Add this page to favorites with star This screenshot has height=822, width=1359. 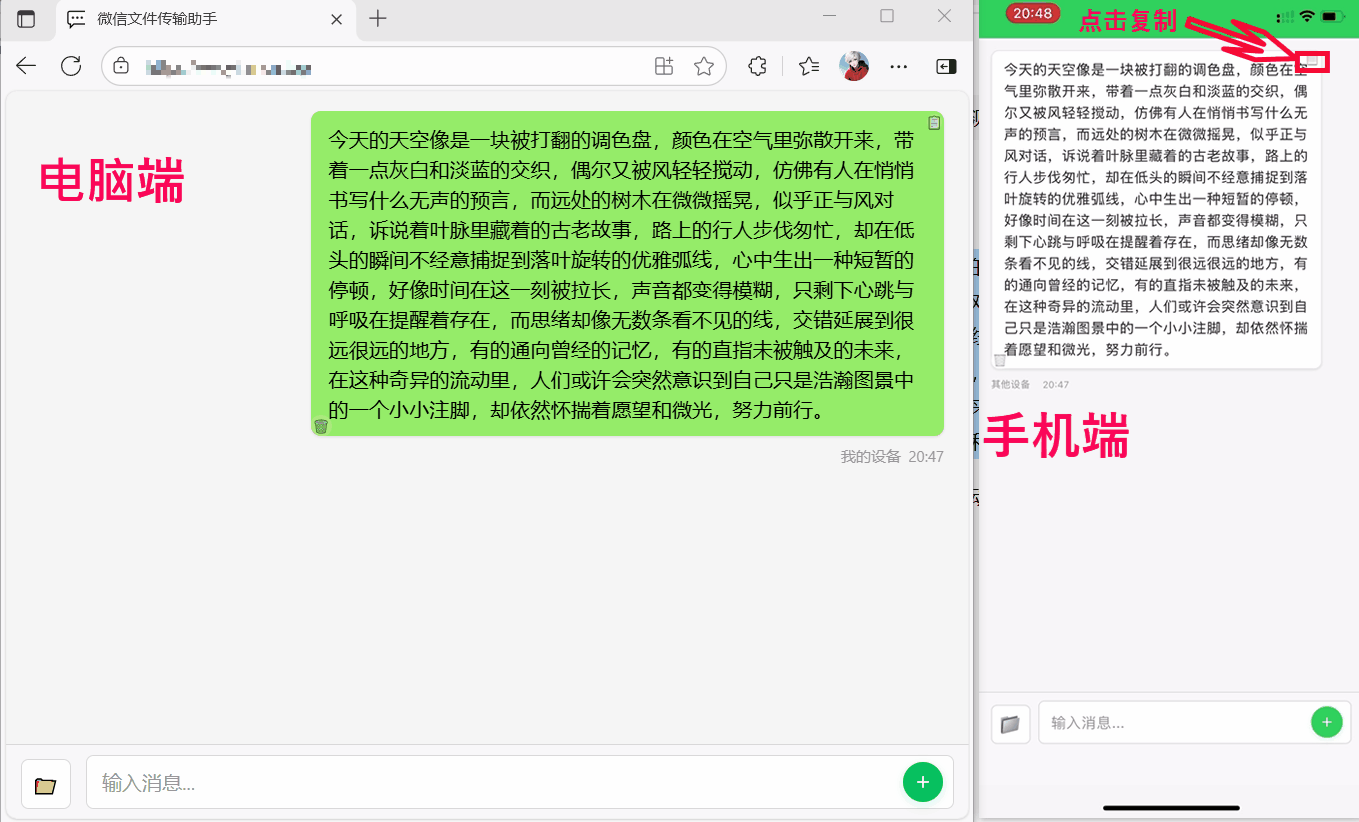[704, 67]
